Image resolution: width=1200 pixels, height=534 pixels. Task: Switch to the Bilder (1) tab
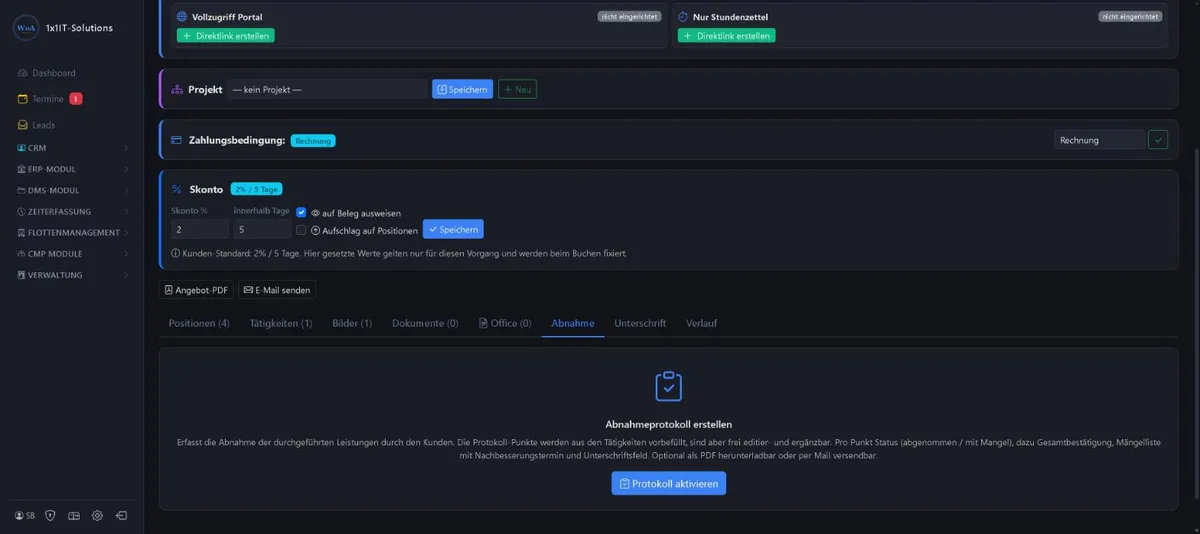[352, 323]
